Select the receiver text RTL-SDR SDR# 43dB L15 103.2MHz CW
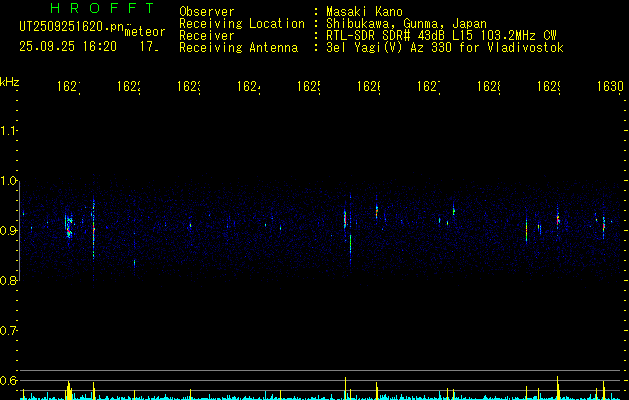This screenshot has width=629, height=400. tap(441, 36)
